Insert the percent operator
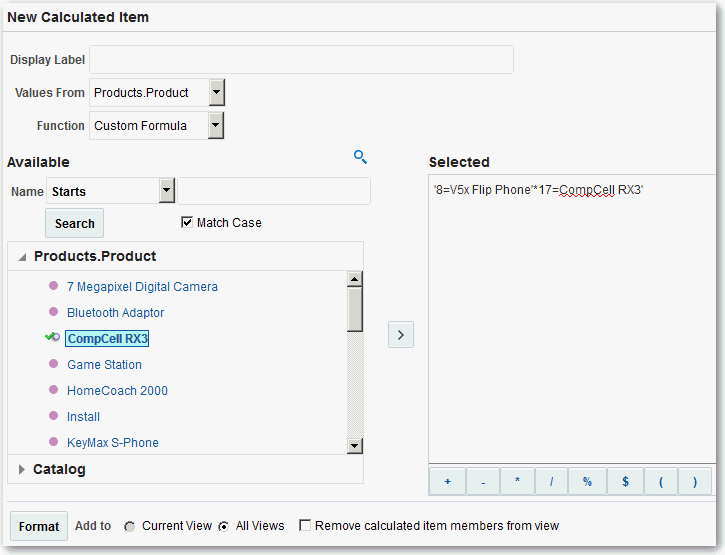 click(x=587, y=481)
